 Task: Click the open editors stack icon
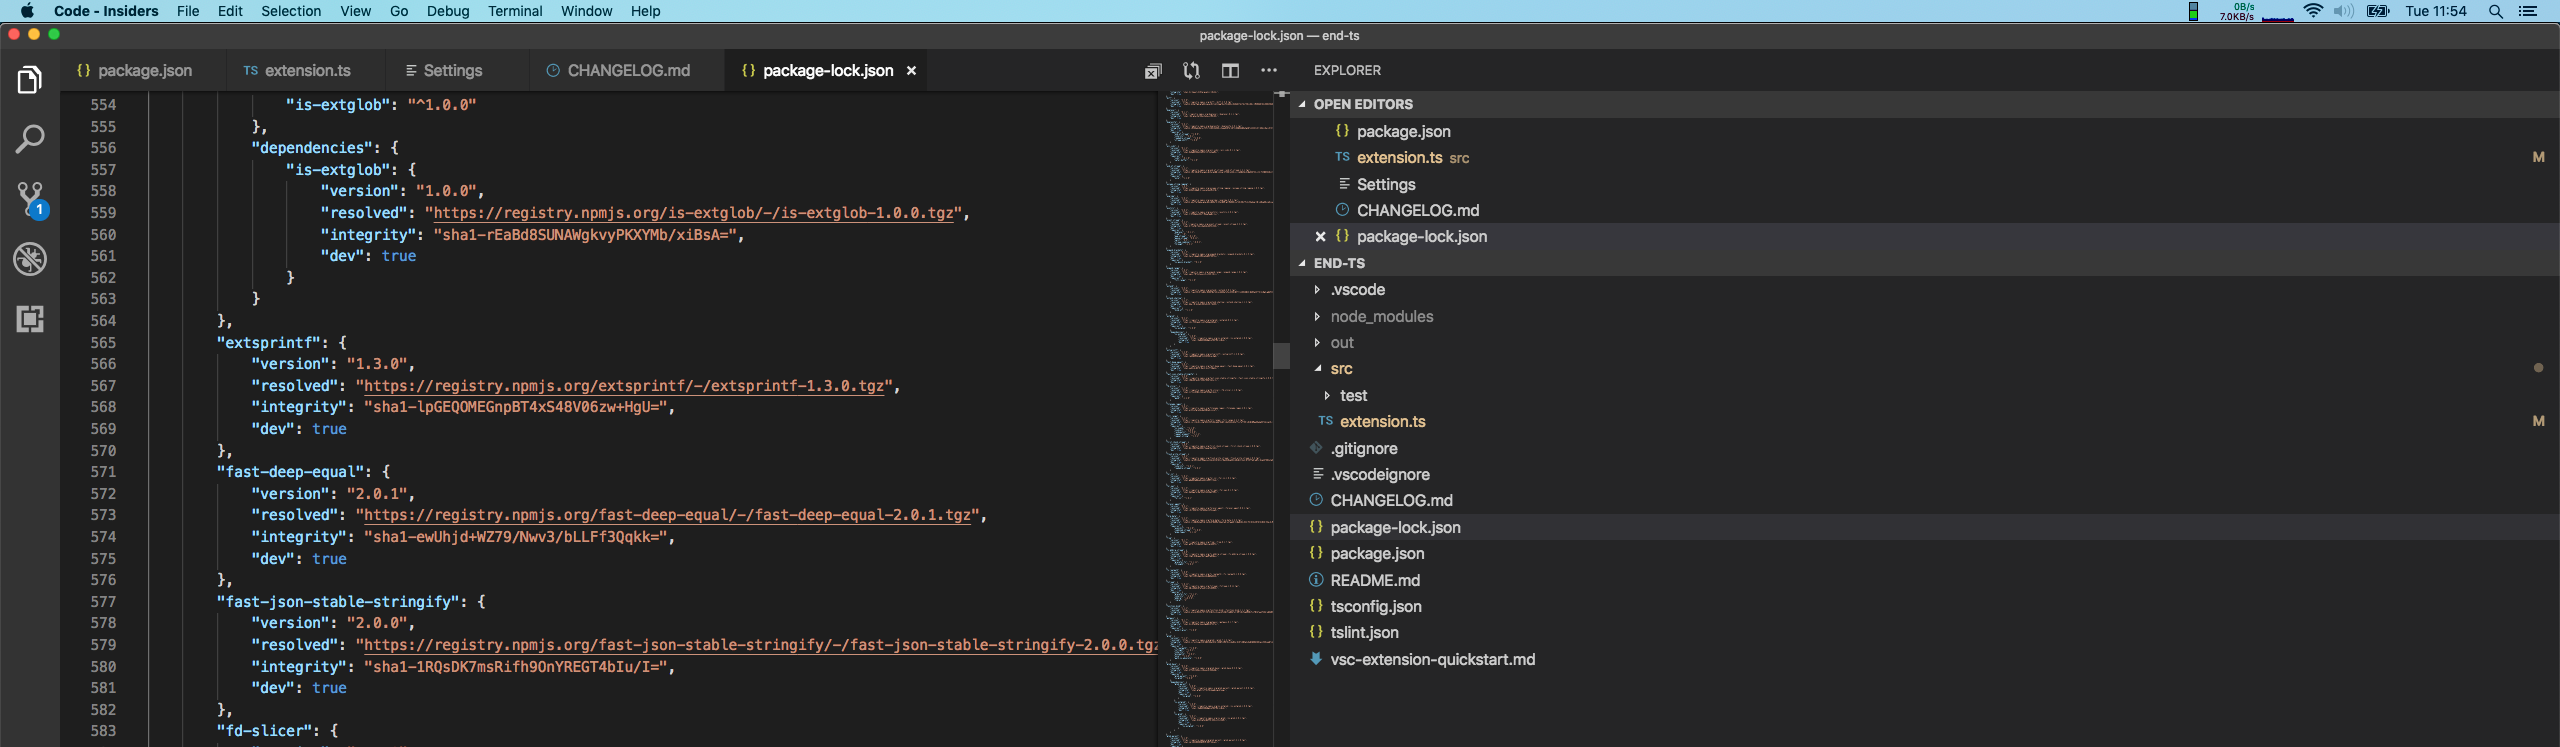[1153, 71]
